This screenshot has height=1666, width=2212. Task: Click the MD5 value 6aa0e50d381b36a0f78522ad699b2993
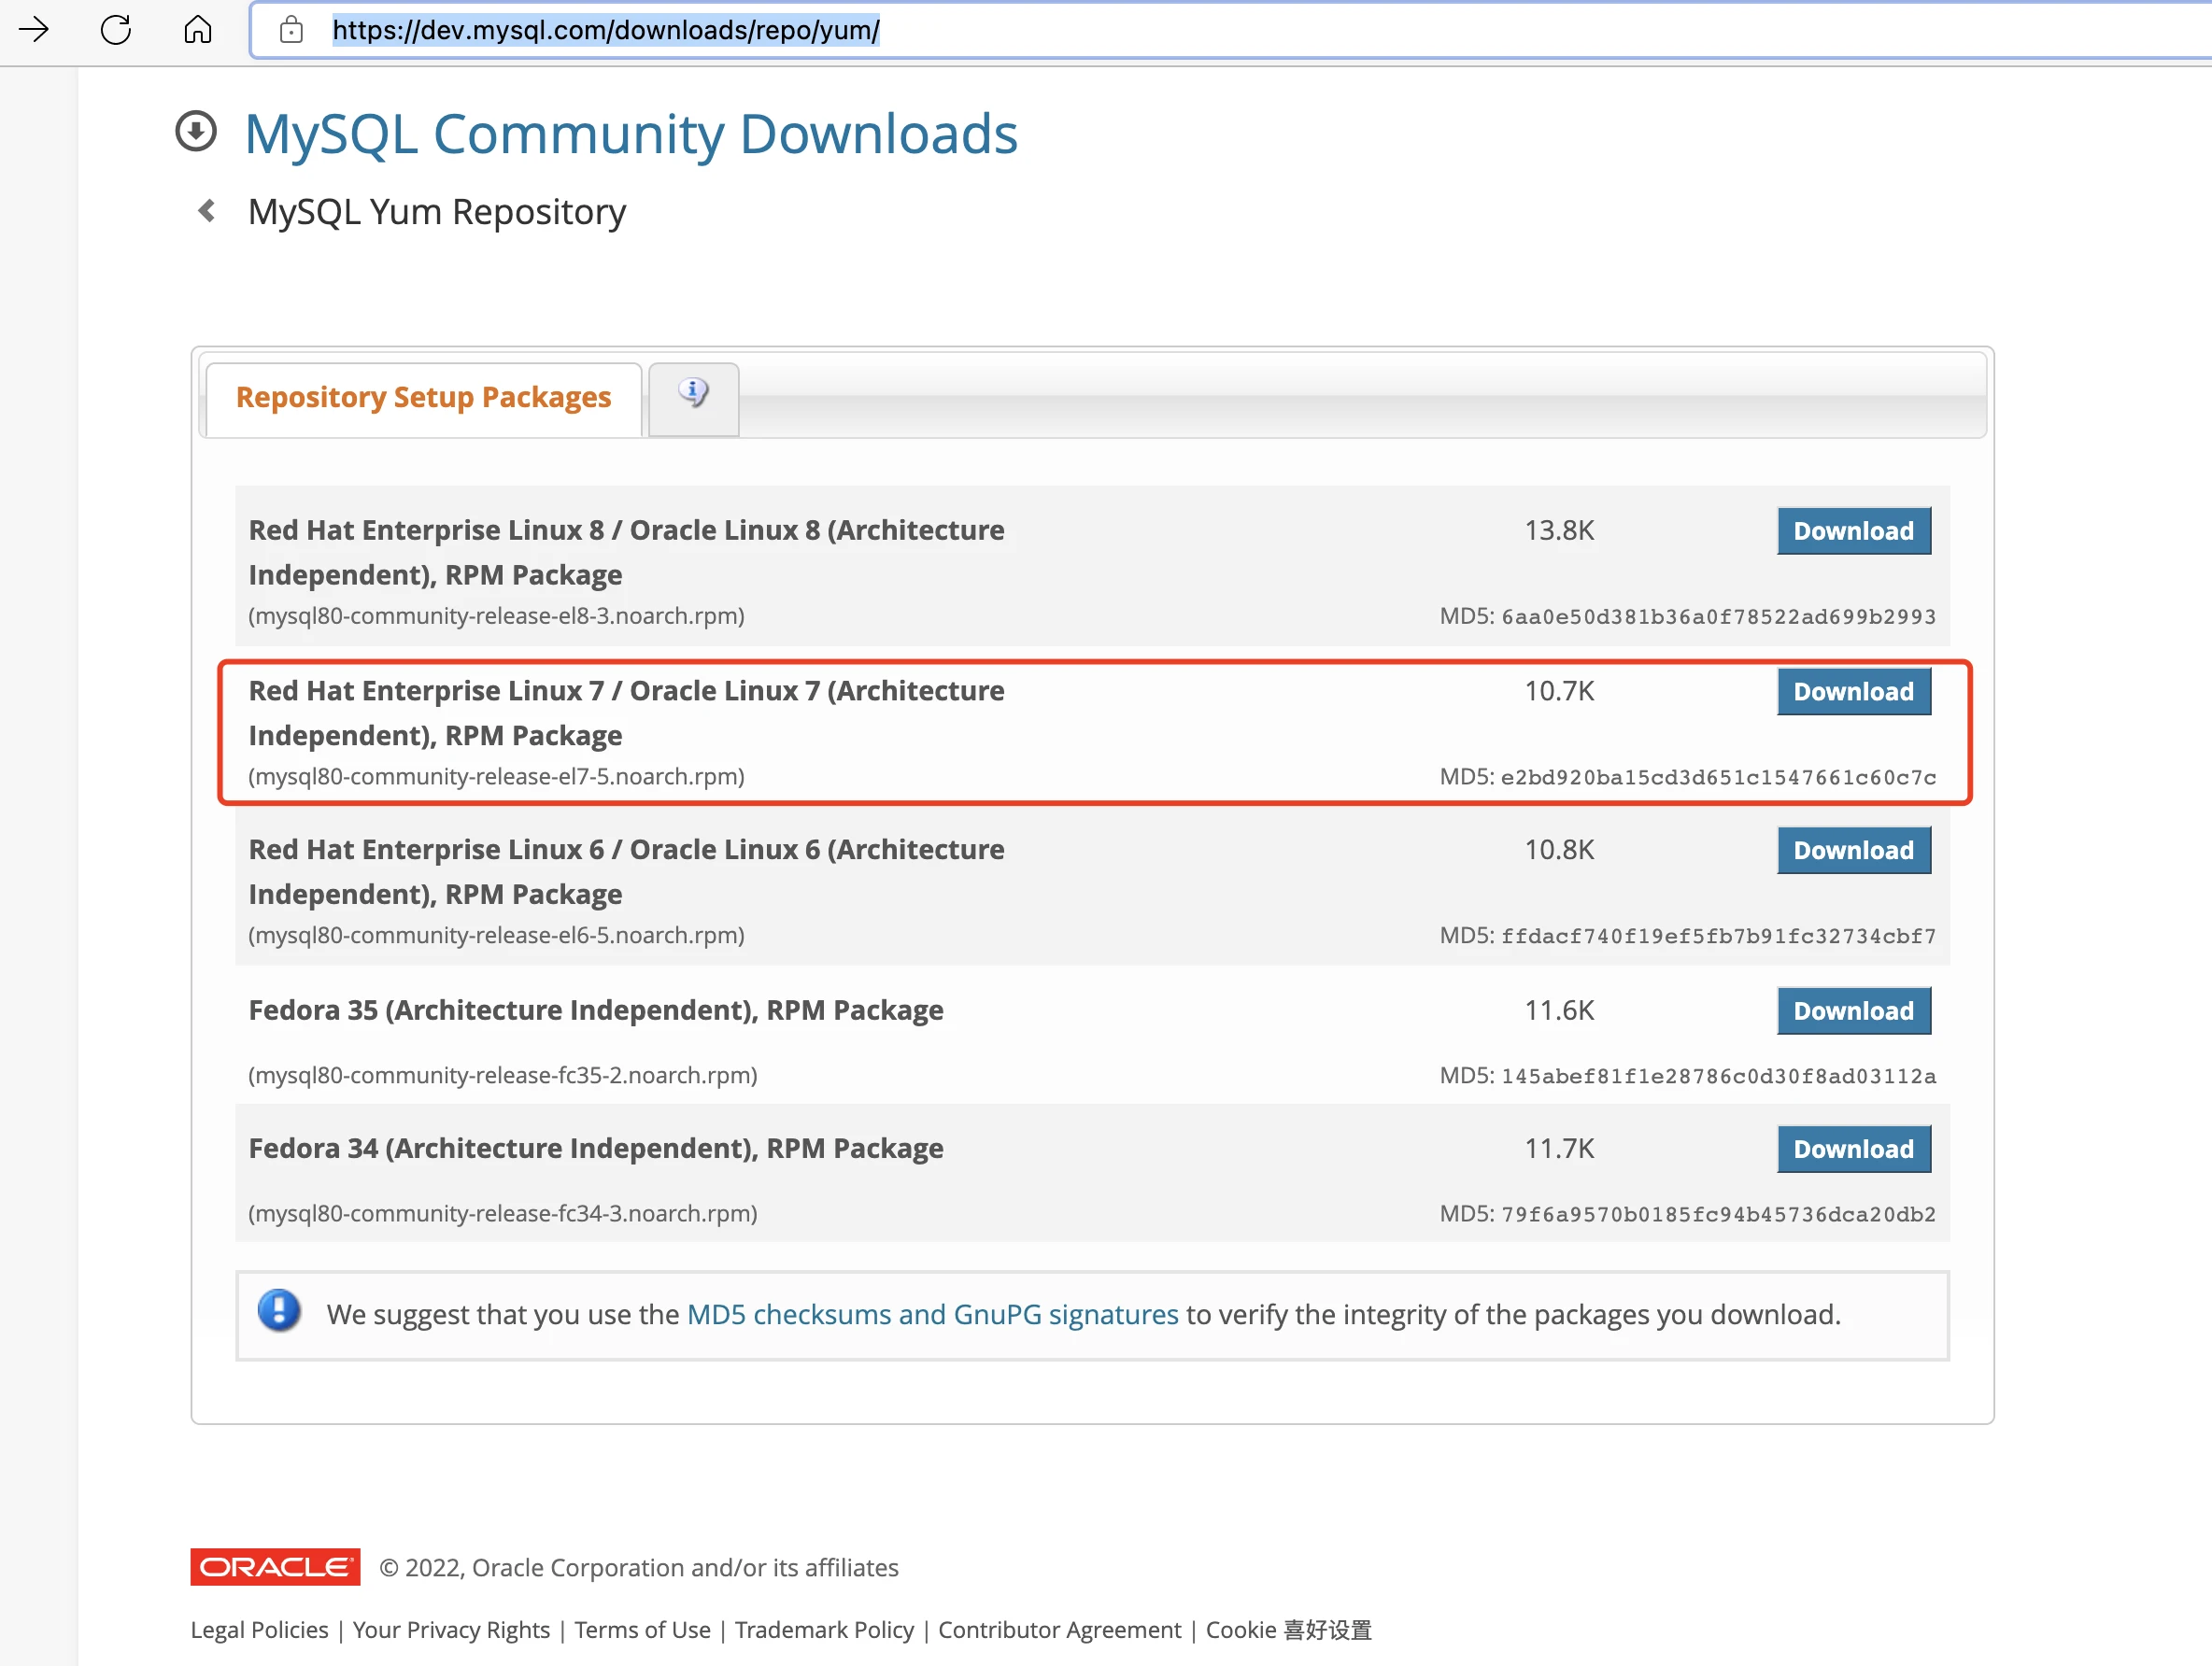(x=1718, y=617)
